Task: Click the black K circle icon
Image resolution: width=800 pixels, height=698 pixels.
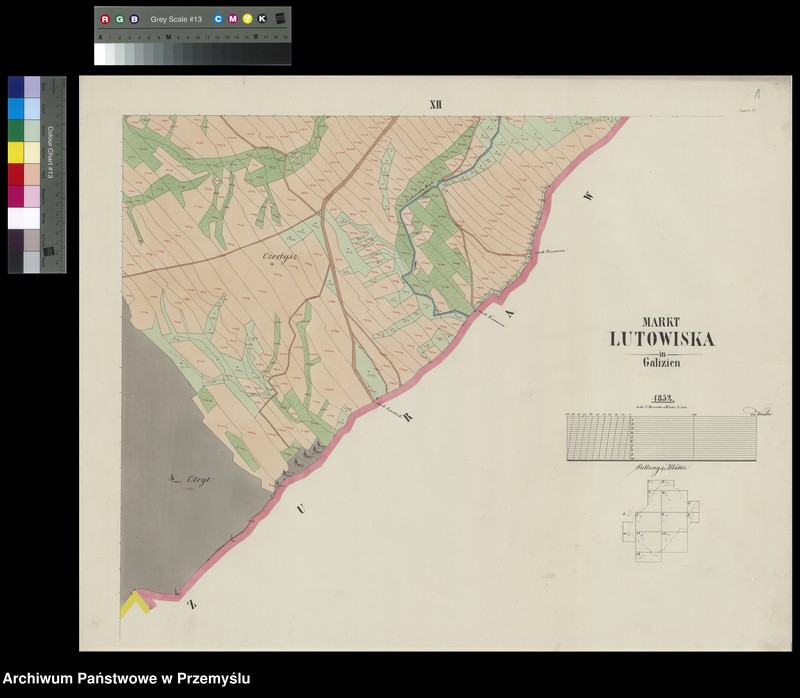Action: tap(262, 19)
